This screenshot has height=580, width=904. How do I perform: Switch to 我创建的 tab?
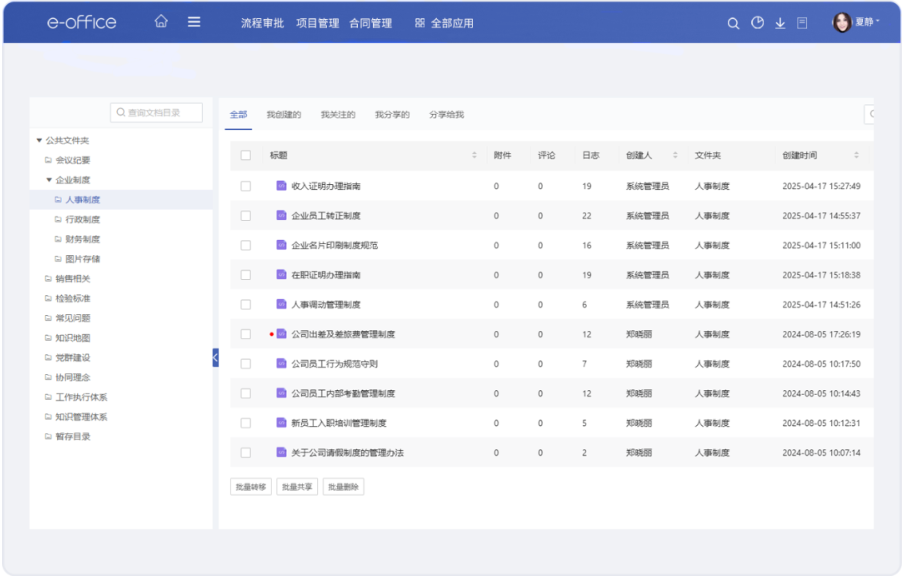[x=283, y=115]
